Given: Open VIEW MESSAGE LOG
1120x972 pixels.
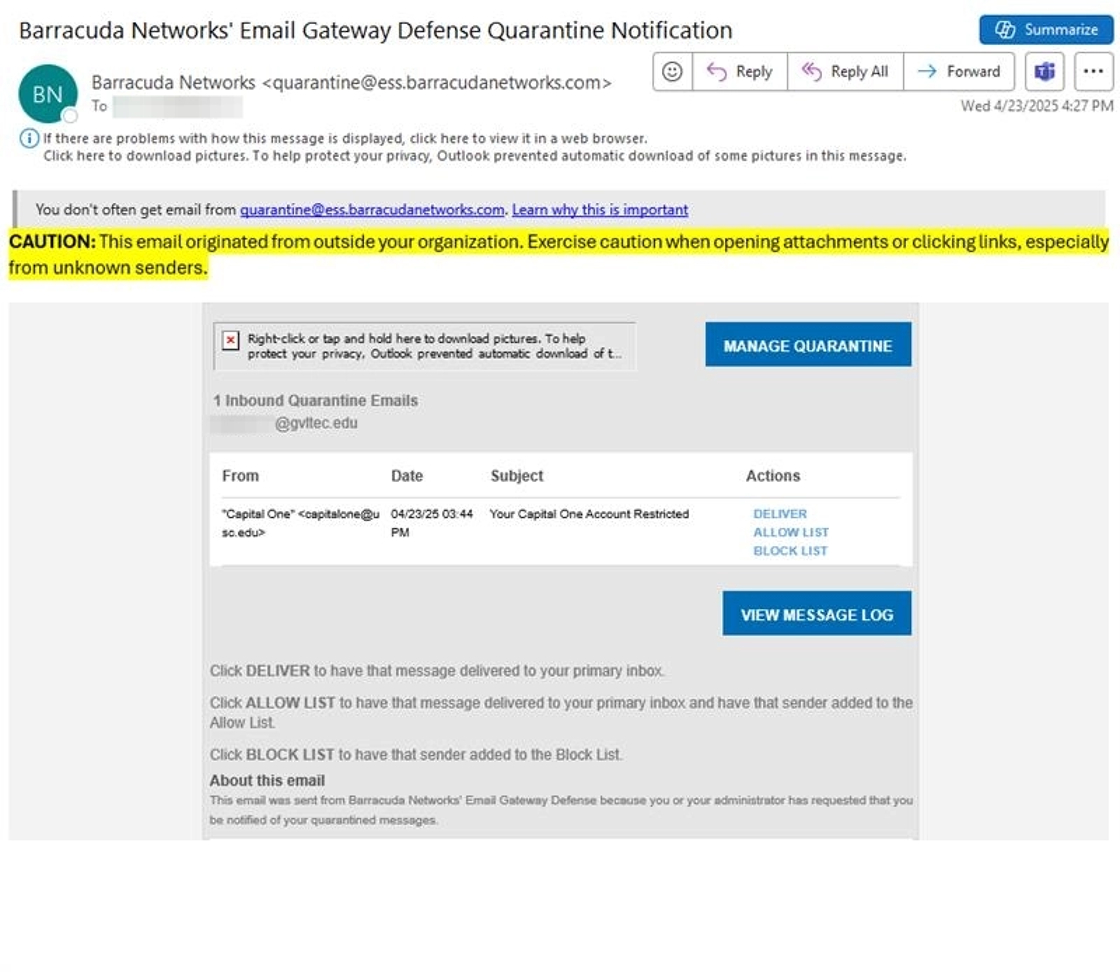Looking at the screenshot, I should (x=816, y=613).
